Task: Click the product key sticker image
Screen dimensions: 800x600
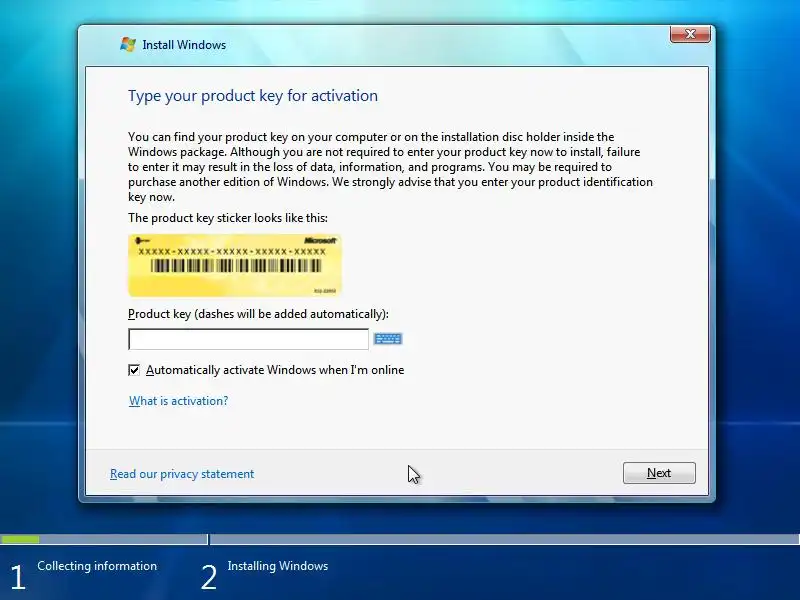Action: (x=234, y=265)
